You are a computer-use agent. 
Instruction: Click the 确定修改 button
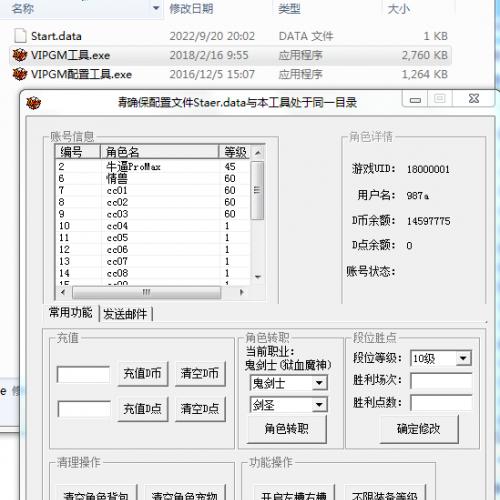(419, 428)
